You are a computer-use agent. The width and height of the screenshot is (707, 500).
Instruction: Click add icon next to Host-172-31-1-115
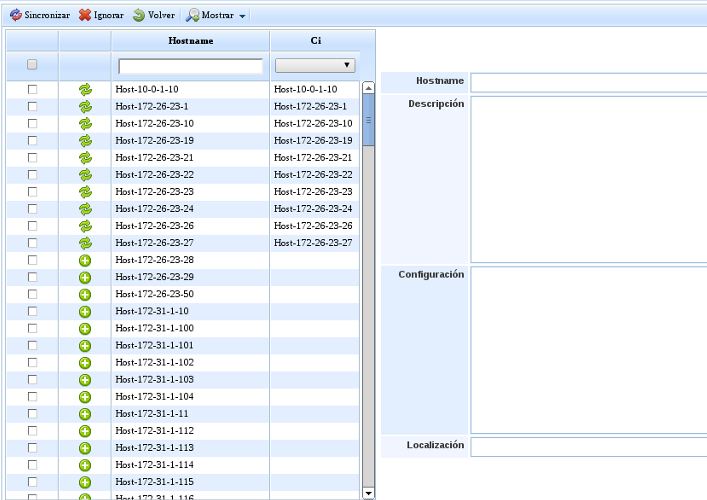[x=85, y=481]
